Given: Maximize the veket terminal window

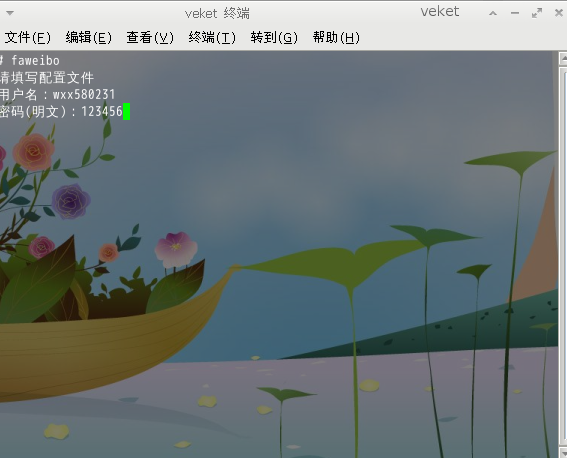Looking at the screenshot, I should point(537,13).
